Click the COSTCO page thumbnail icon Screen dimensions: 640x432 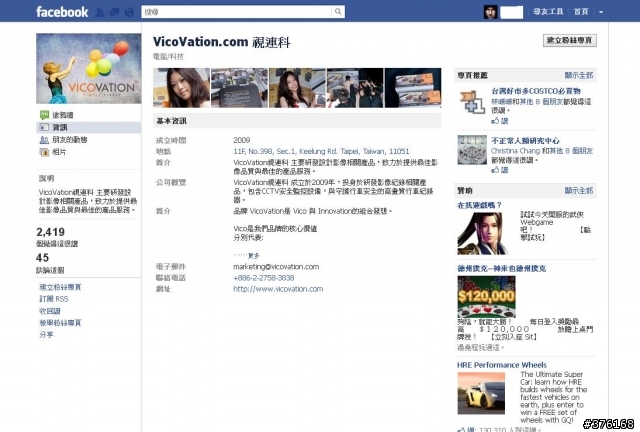pos(472,102)
